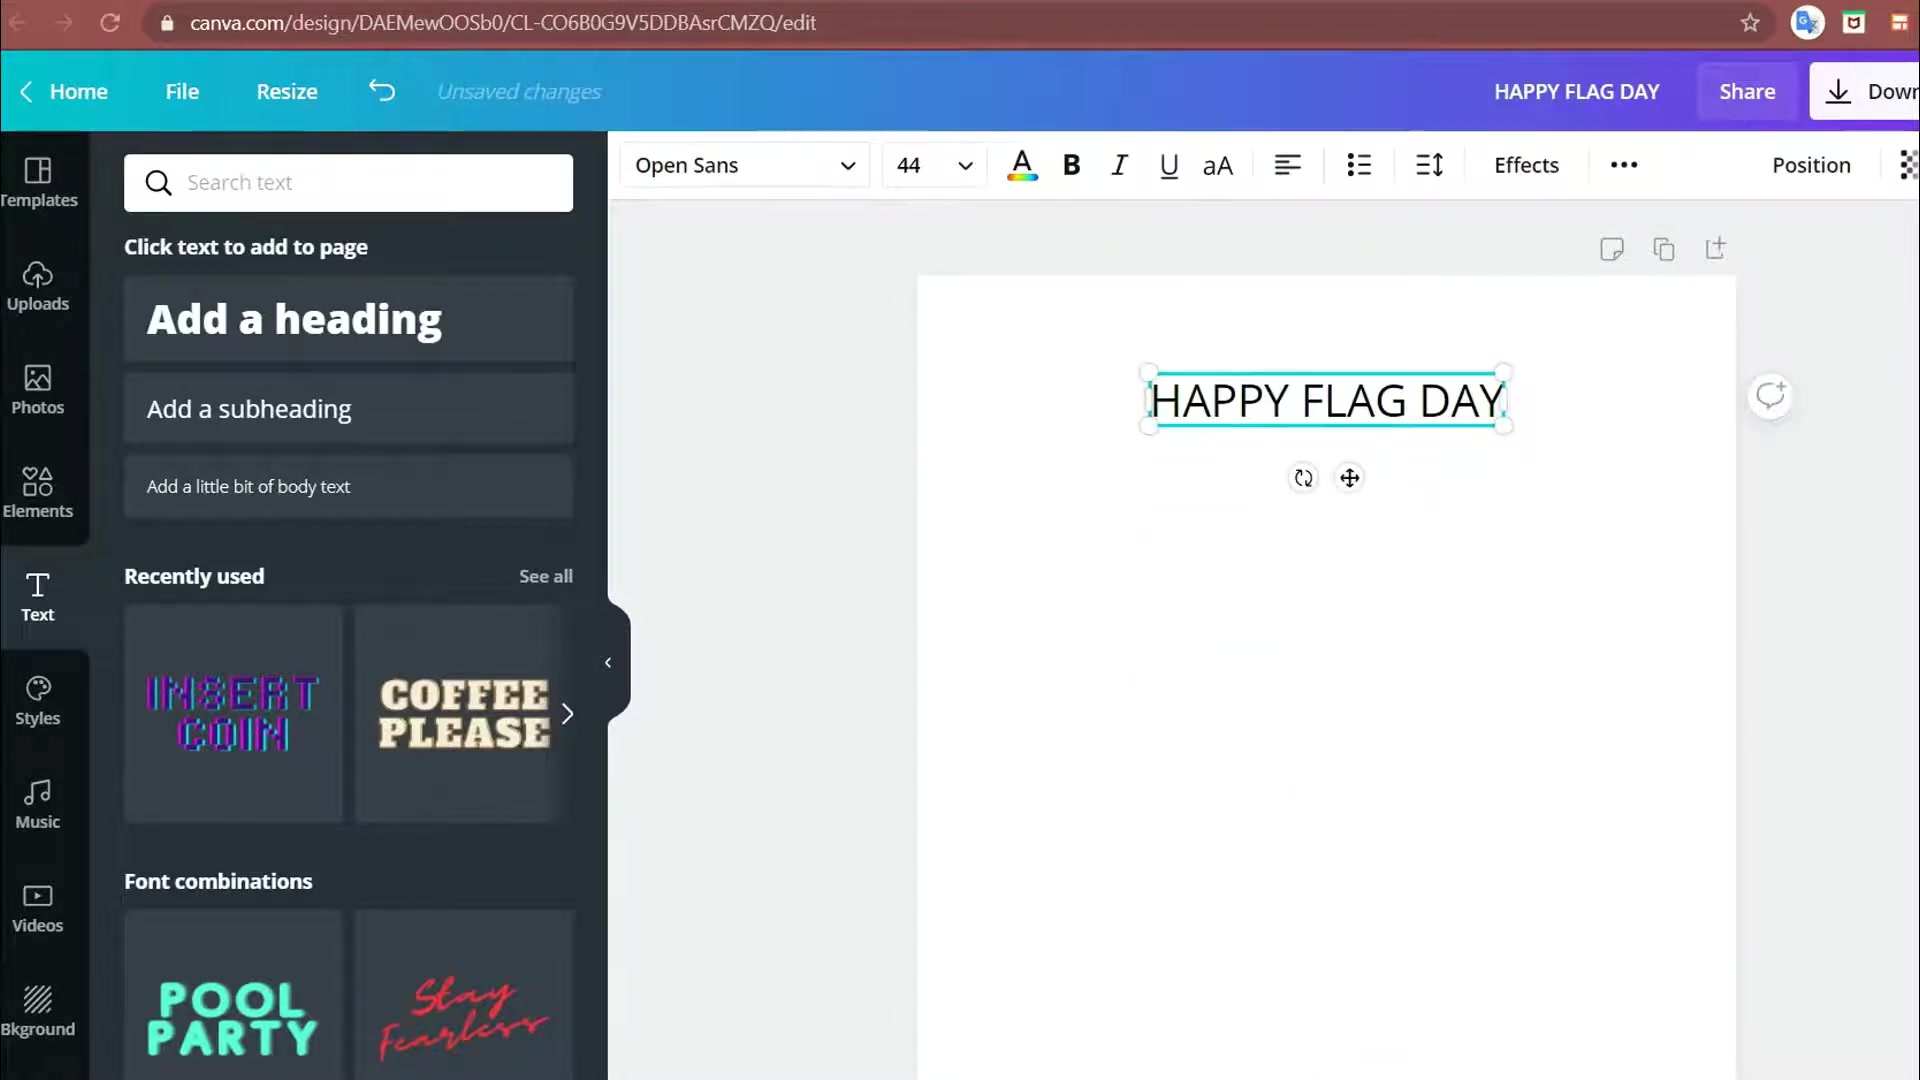Open the line spacing settings

(1428, 165)
